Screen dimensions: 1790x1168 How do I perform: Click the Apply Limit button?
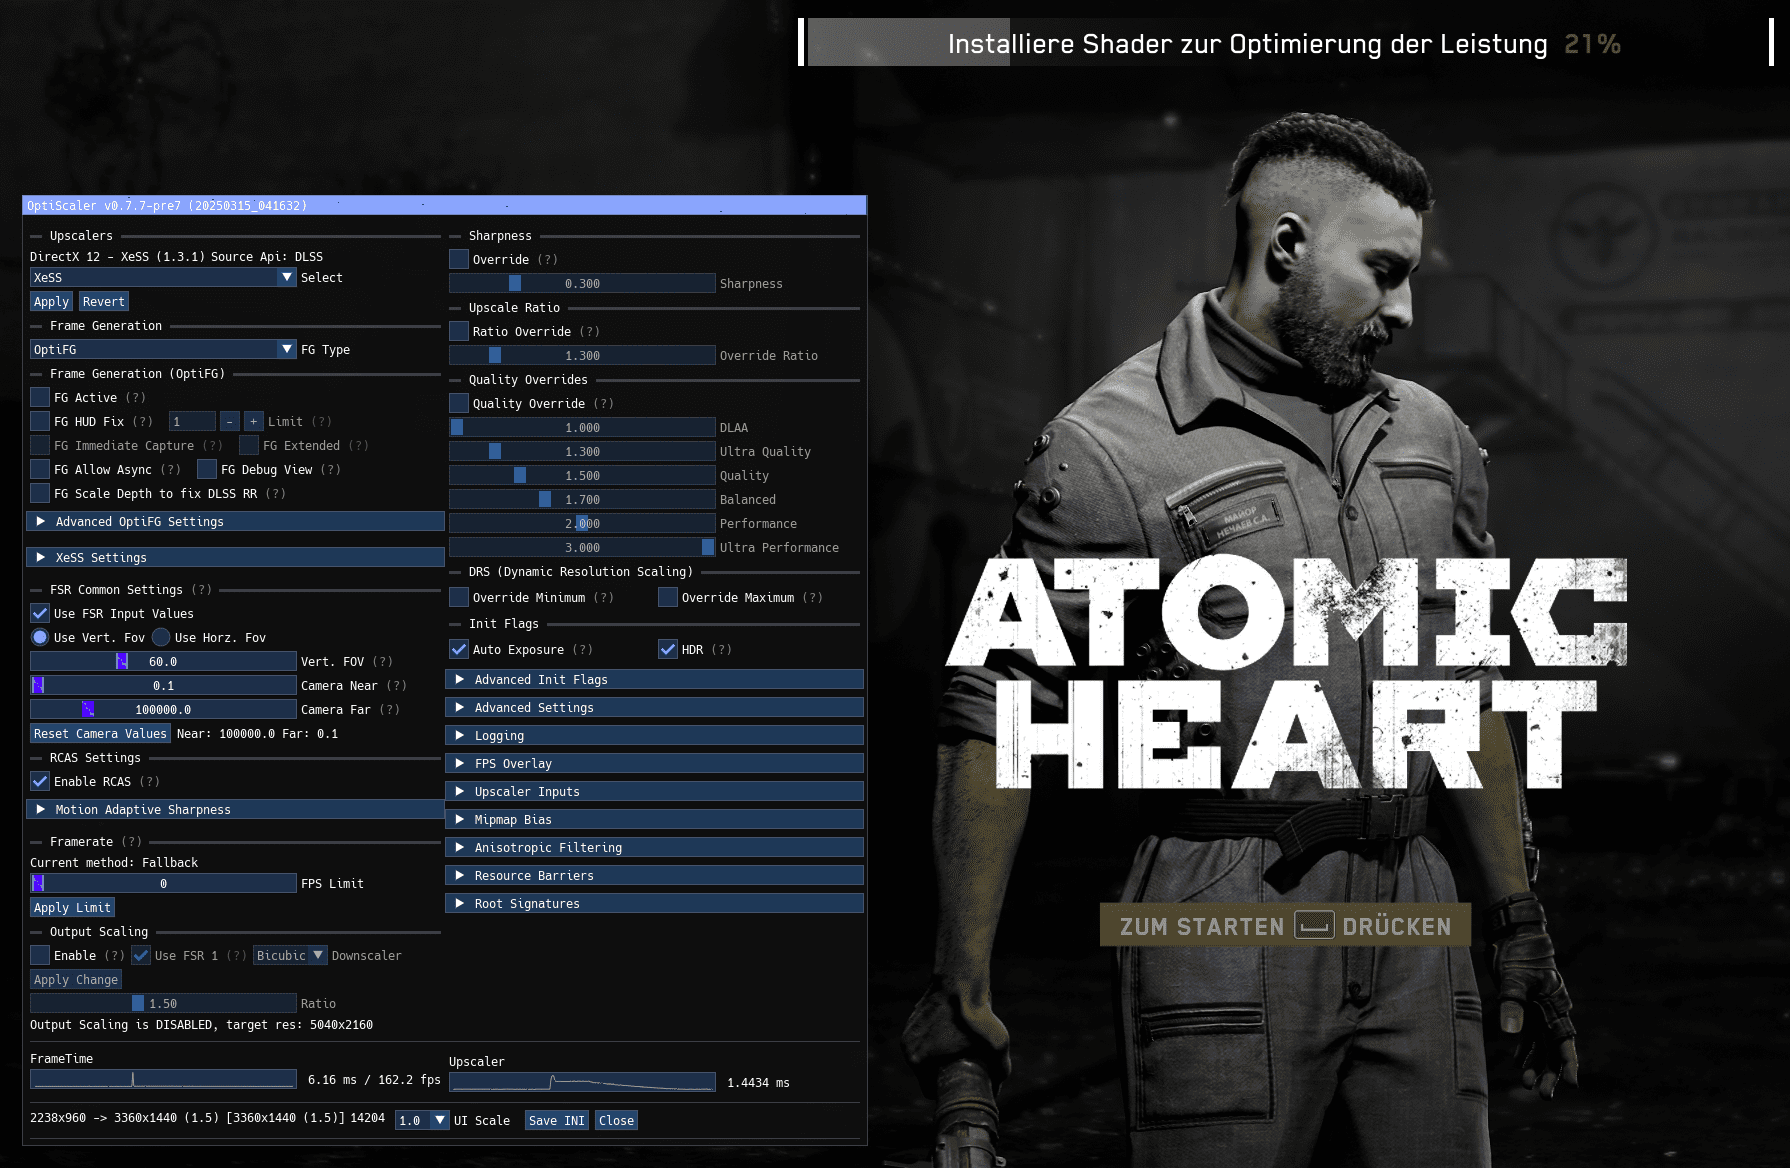pyautogui.click(x=72, y=908)
